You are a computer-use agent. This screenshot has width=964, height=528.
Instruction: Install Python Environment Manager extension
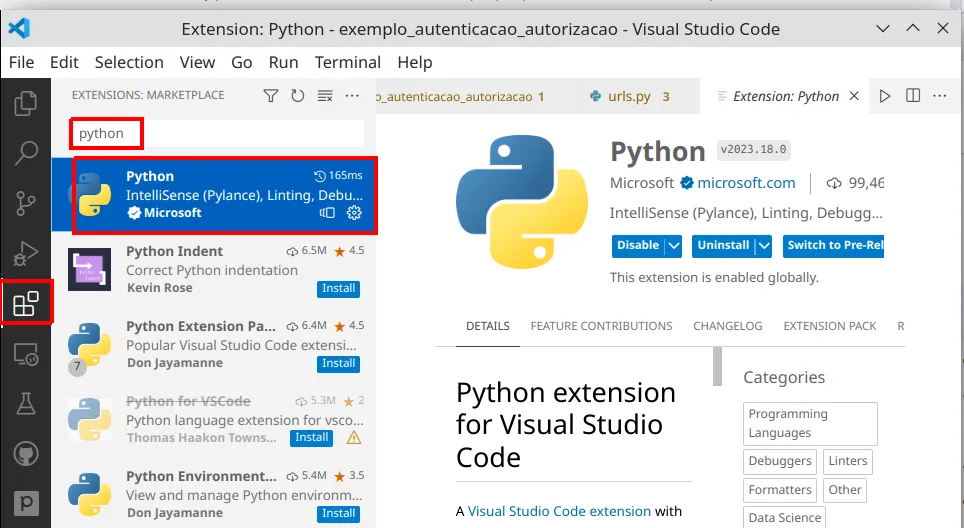pyautogui.click(x=339, y=513)
